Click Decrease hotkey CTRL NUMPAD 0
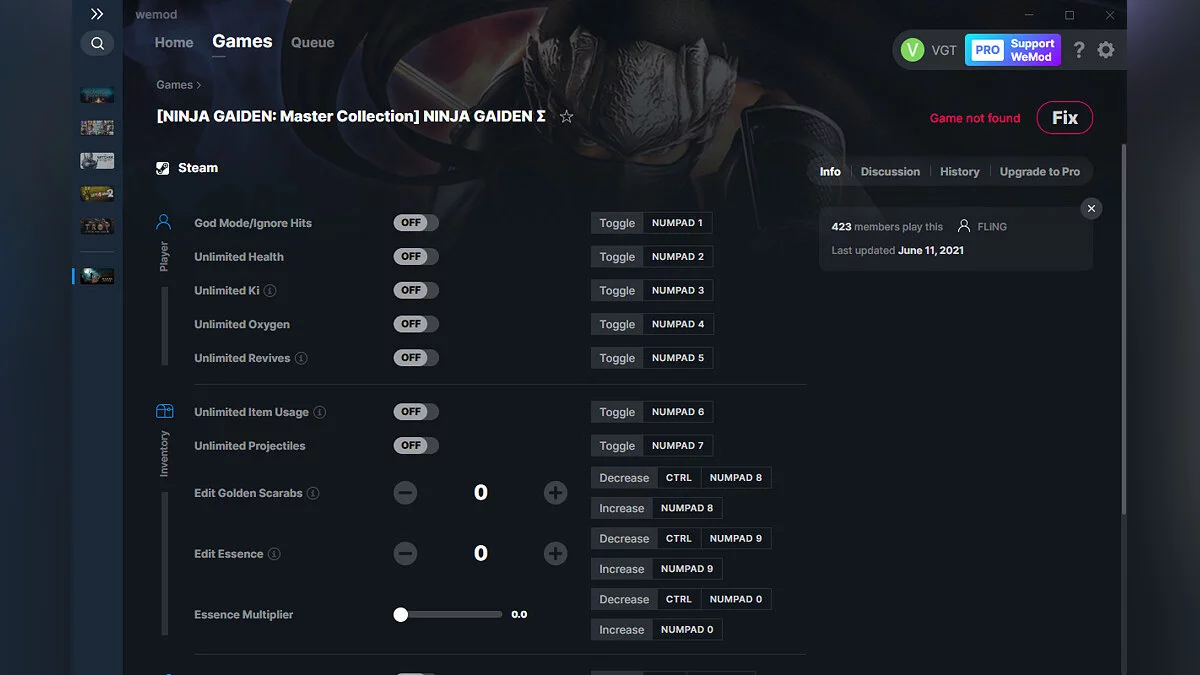 (x=681, y=600)
